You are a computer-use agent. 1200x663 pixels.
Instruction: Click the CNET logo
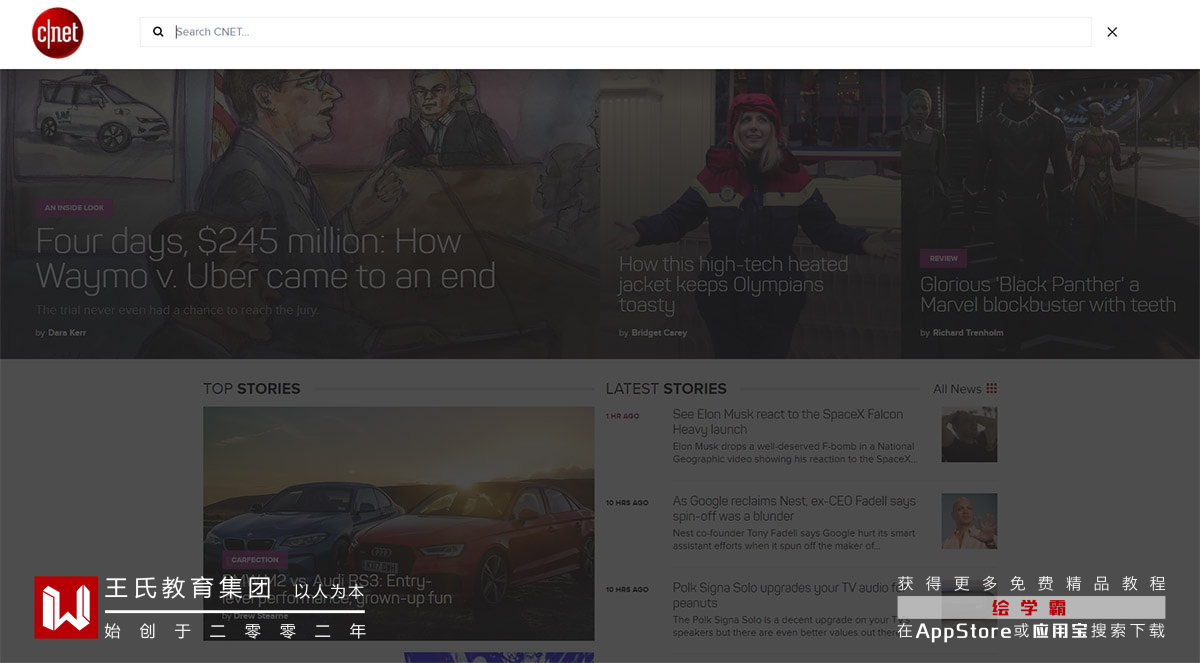[58, 33]
